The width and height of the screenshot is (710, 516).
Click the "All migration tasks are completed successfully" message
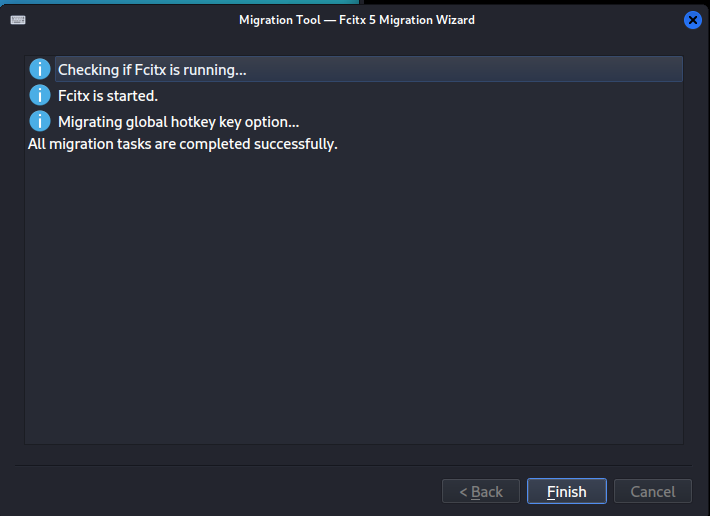(x=183, y=144)
